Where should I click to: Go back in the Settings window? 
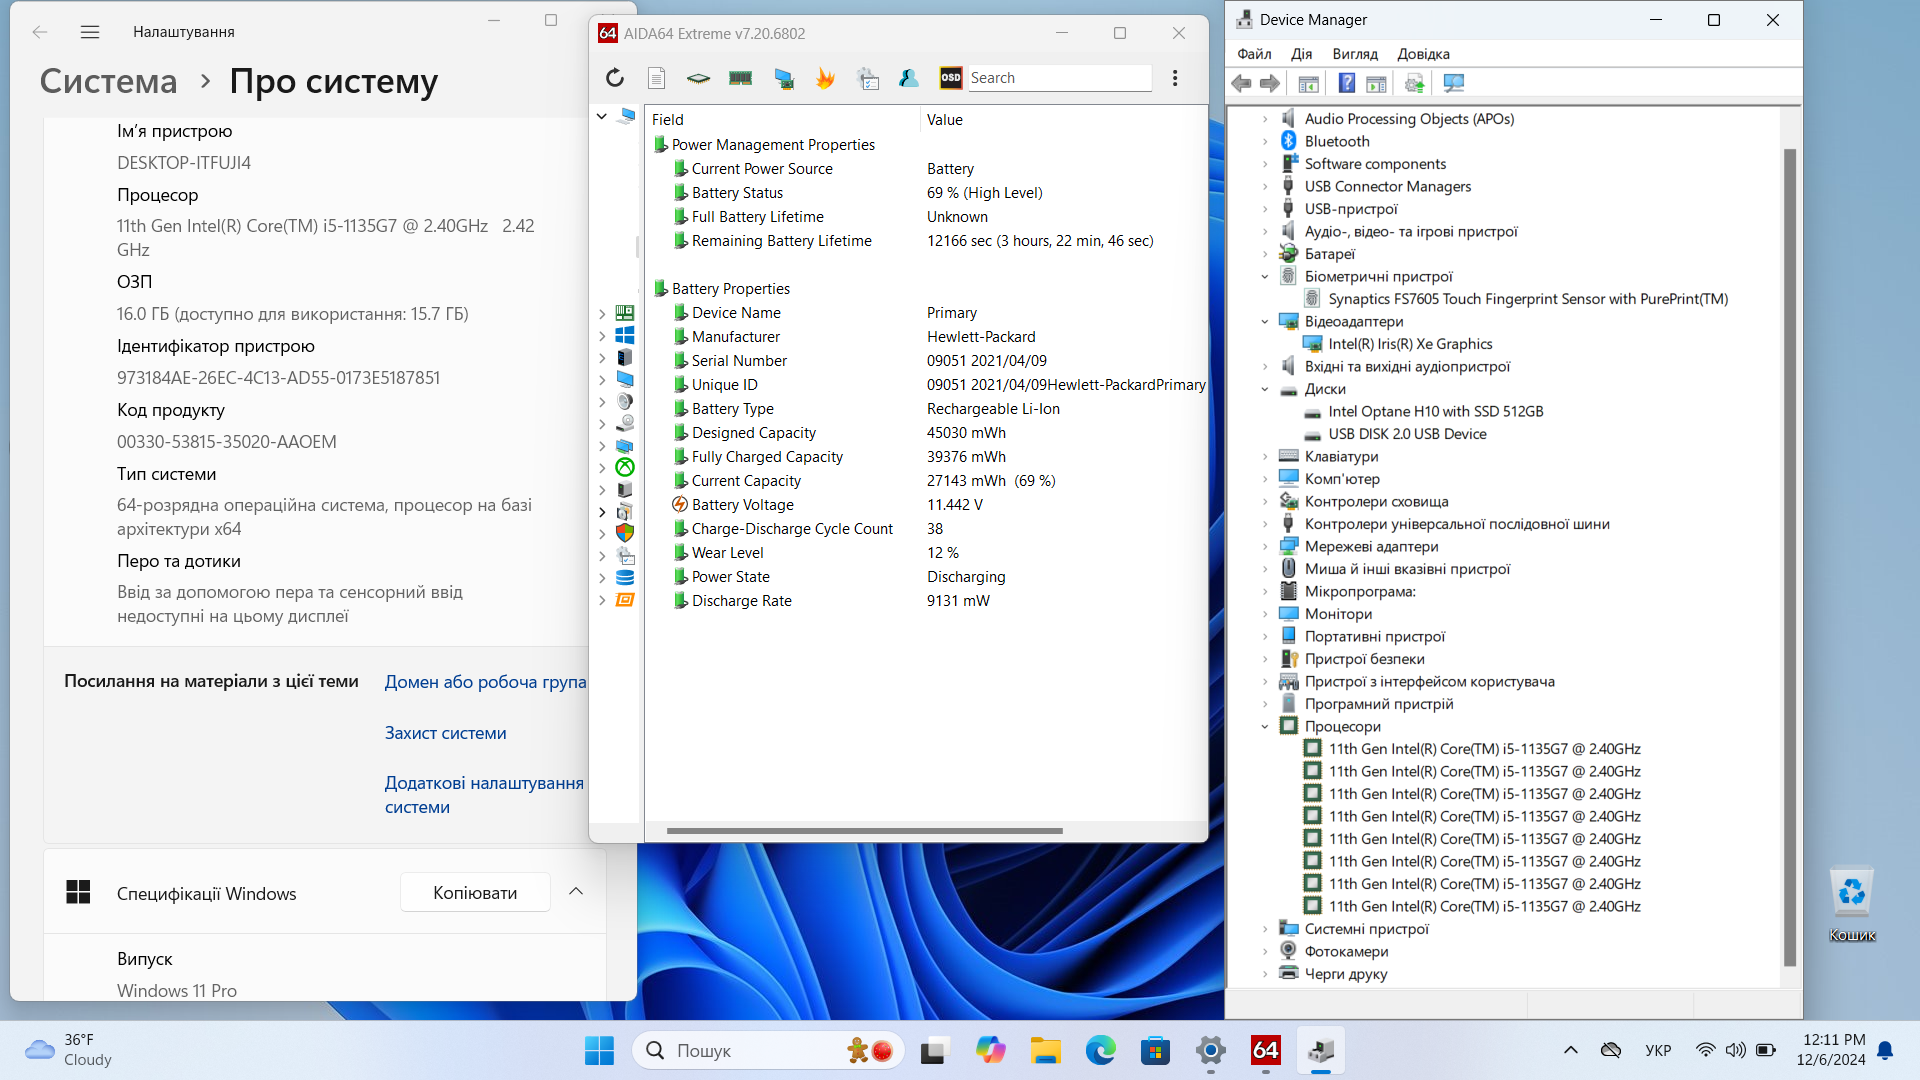point(40,32)
